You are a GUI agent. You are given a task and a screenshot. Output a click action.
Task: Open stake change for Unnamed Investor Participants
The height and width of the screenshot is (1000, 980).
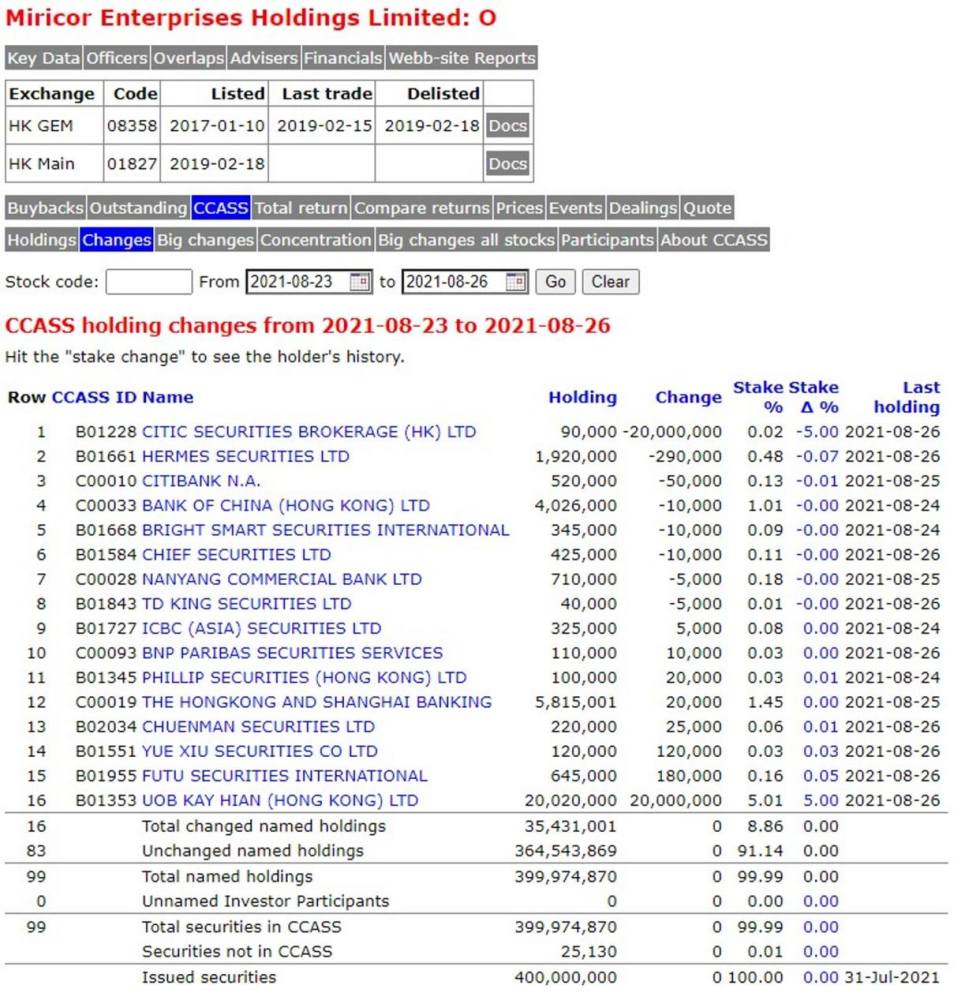(821, 901)
